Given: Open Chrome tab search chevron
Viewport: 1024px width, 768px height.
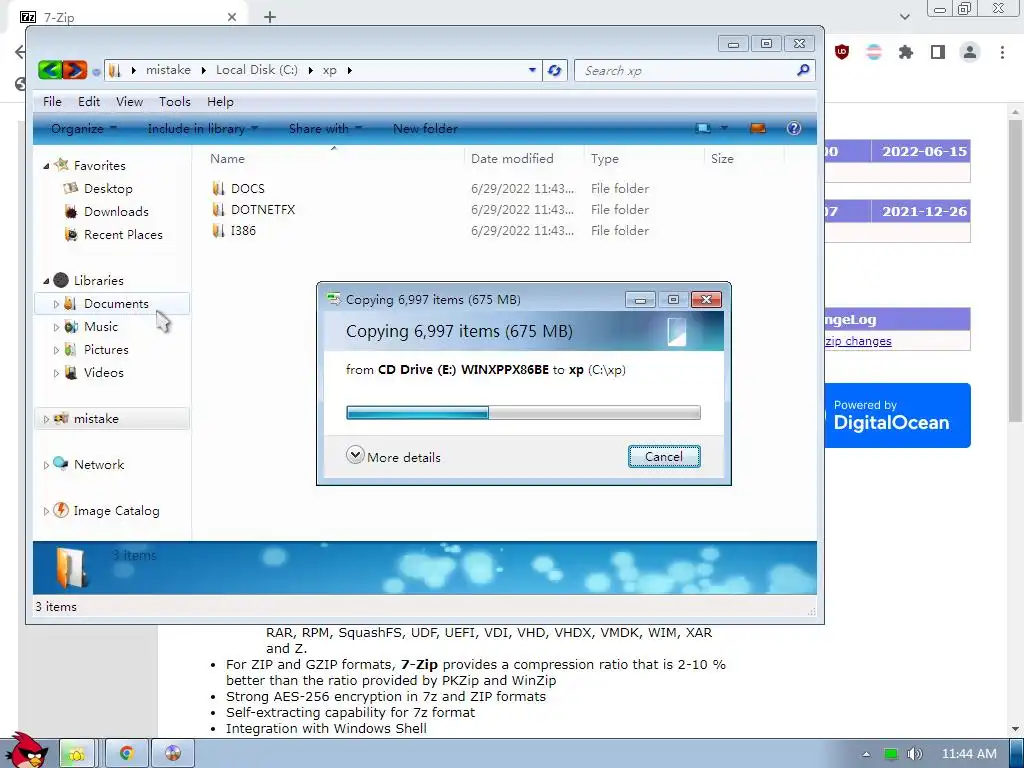Looking at the screenshot, I should 904,17.
